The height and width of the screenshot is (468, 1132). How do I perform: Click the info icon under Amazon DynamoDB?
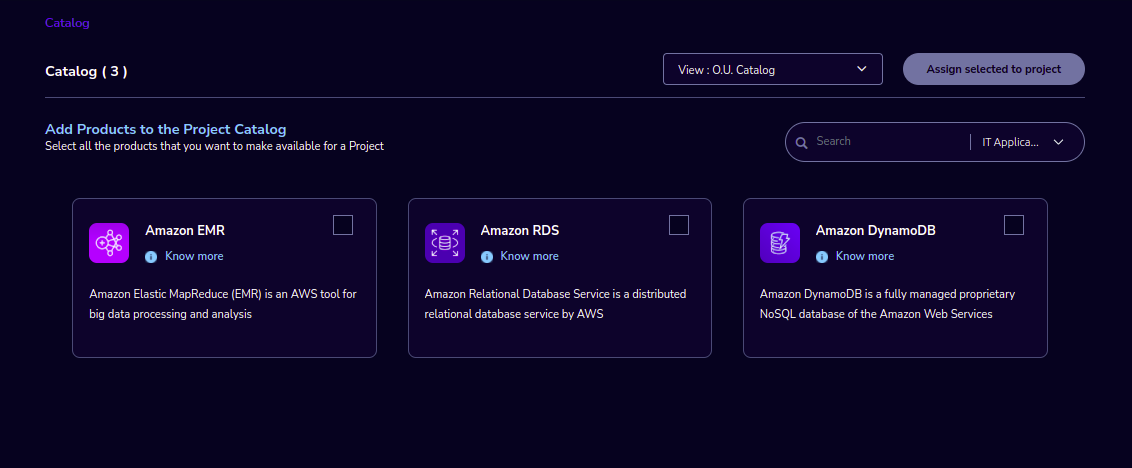(822, 256)
